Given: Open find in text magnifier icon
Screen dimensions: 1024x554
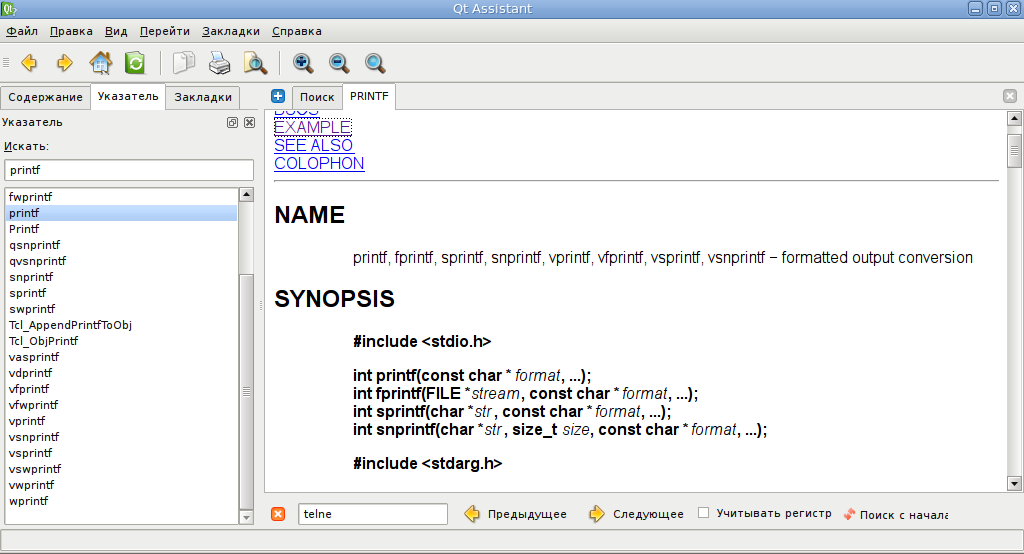Looking at the screenshot, I should (x=255, y=63).
